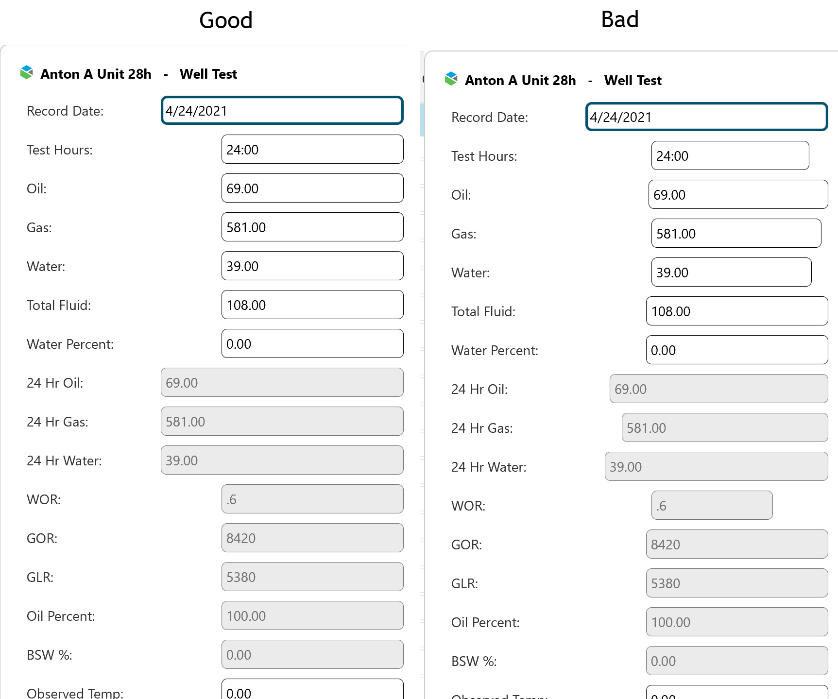Click the app logo icon in the Good panel
The image size is (838, 699).
26,73
